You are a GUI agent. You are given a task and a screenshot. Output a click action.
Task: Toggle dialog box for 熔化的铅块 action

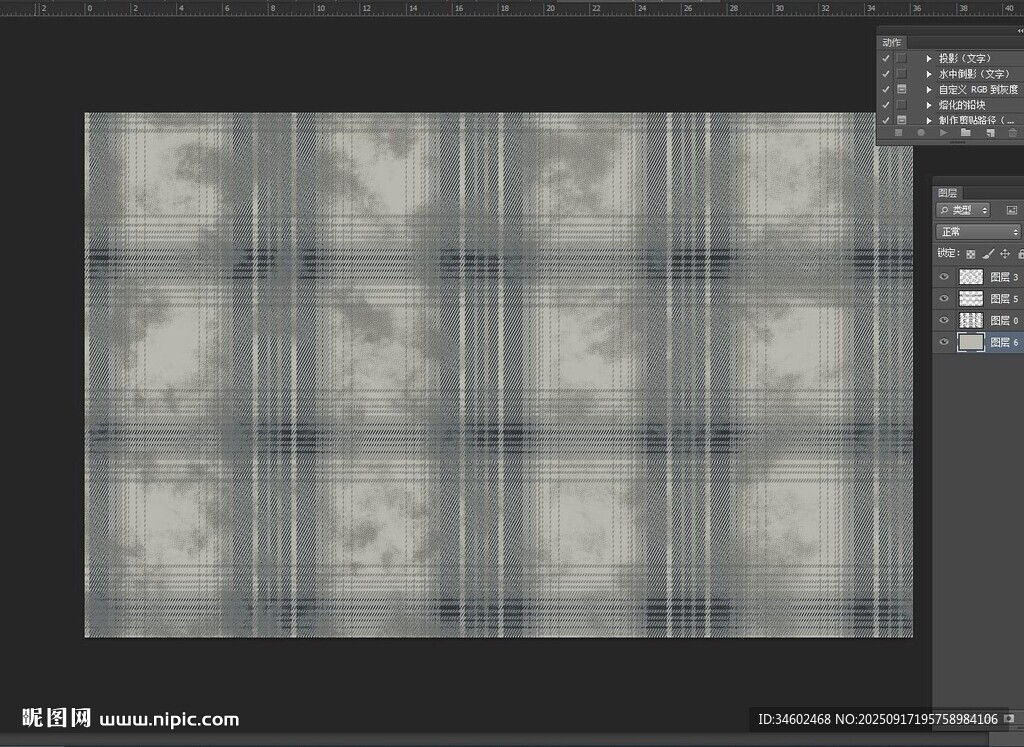tap(902, 104)
